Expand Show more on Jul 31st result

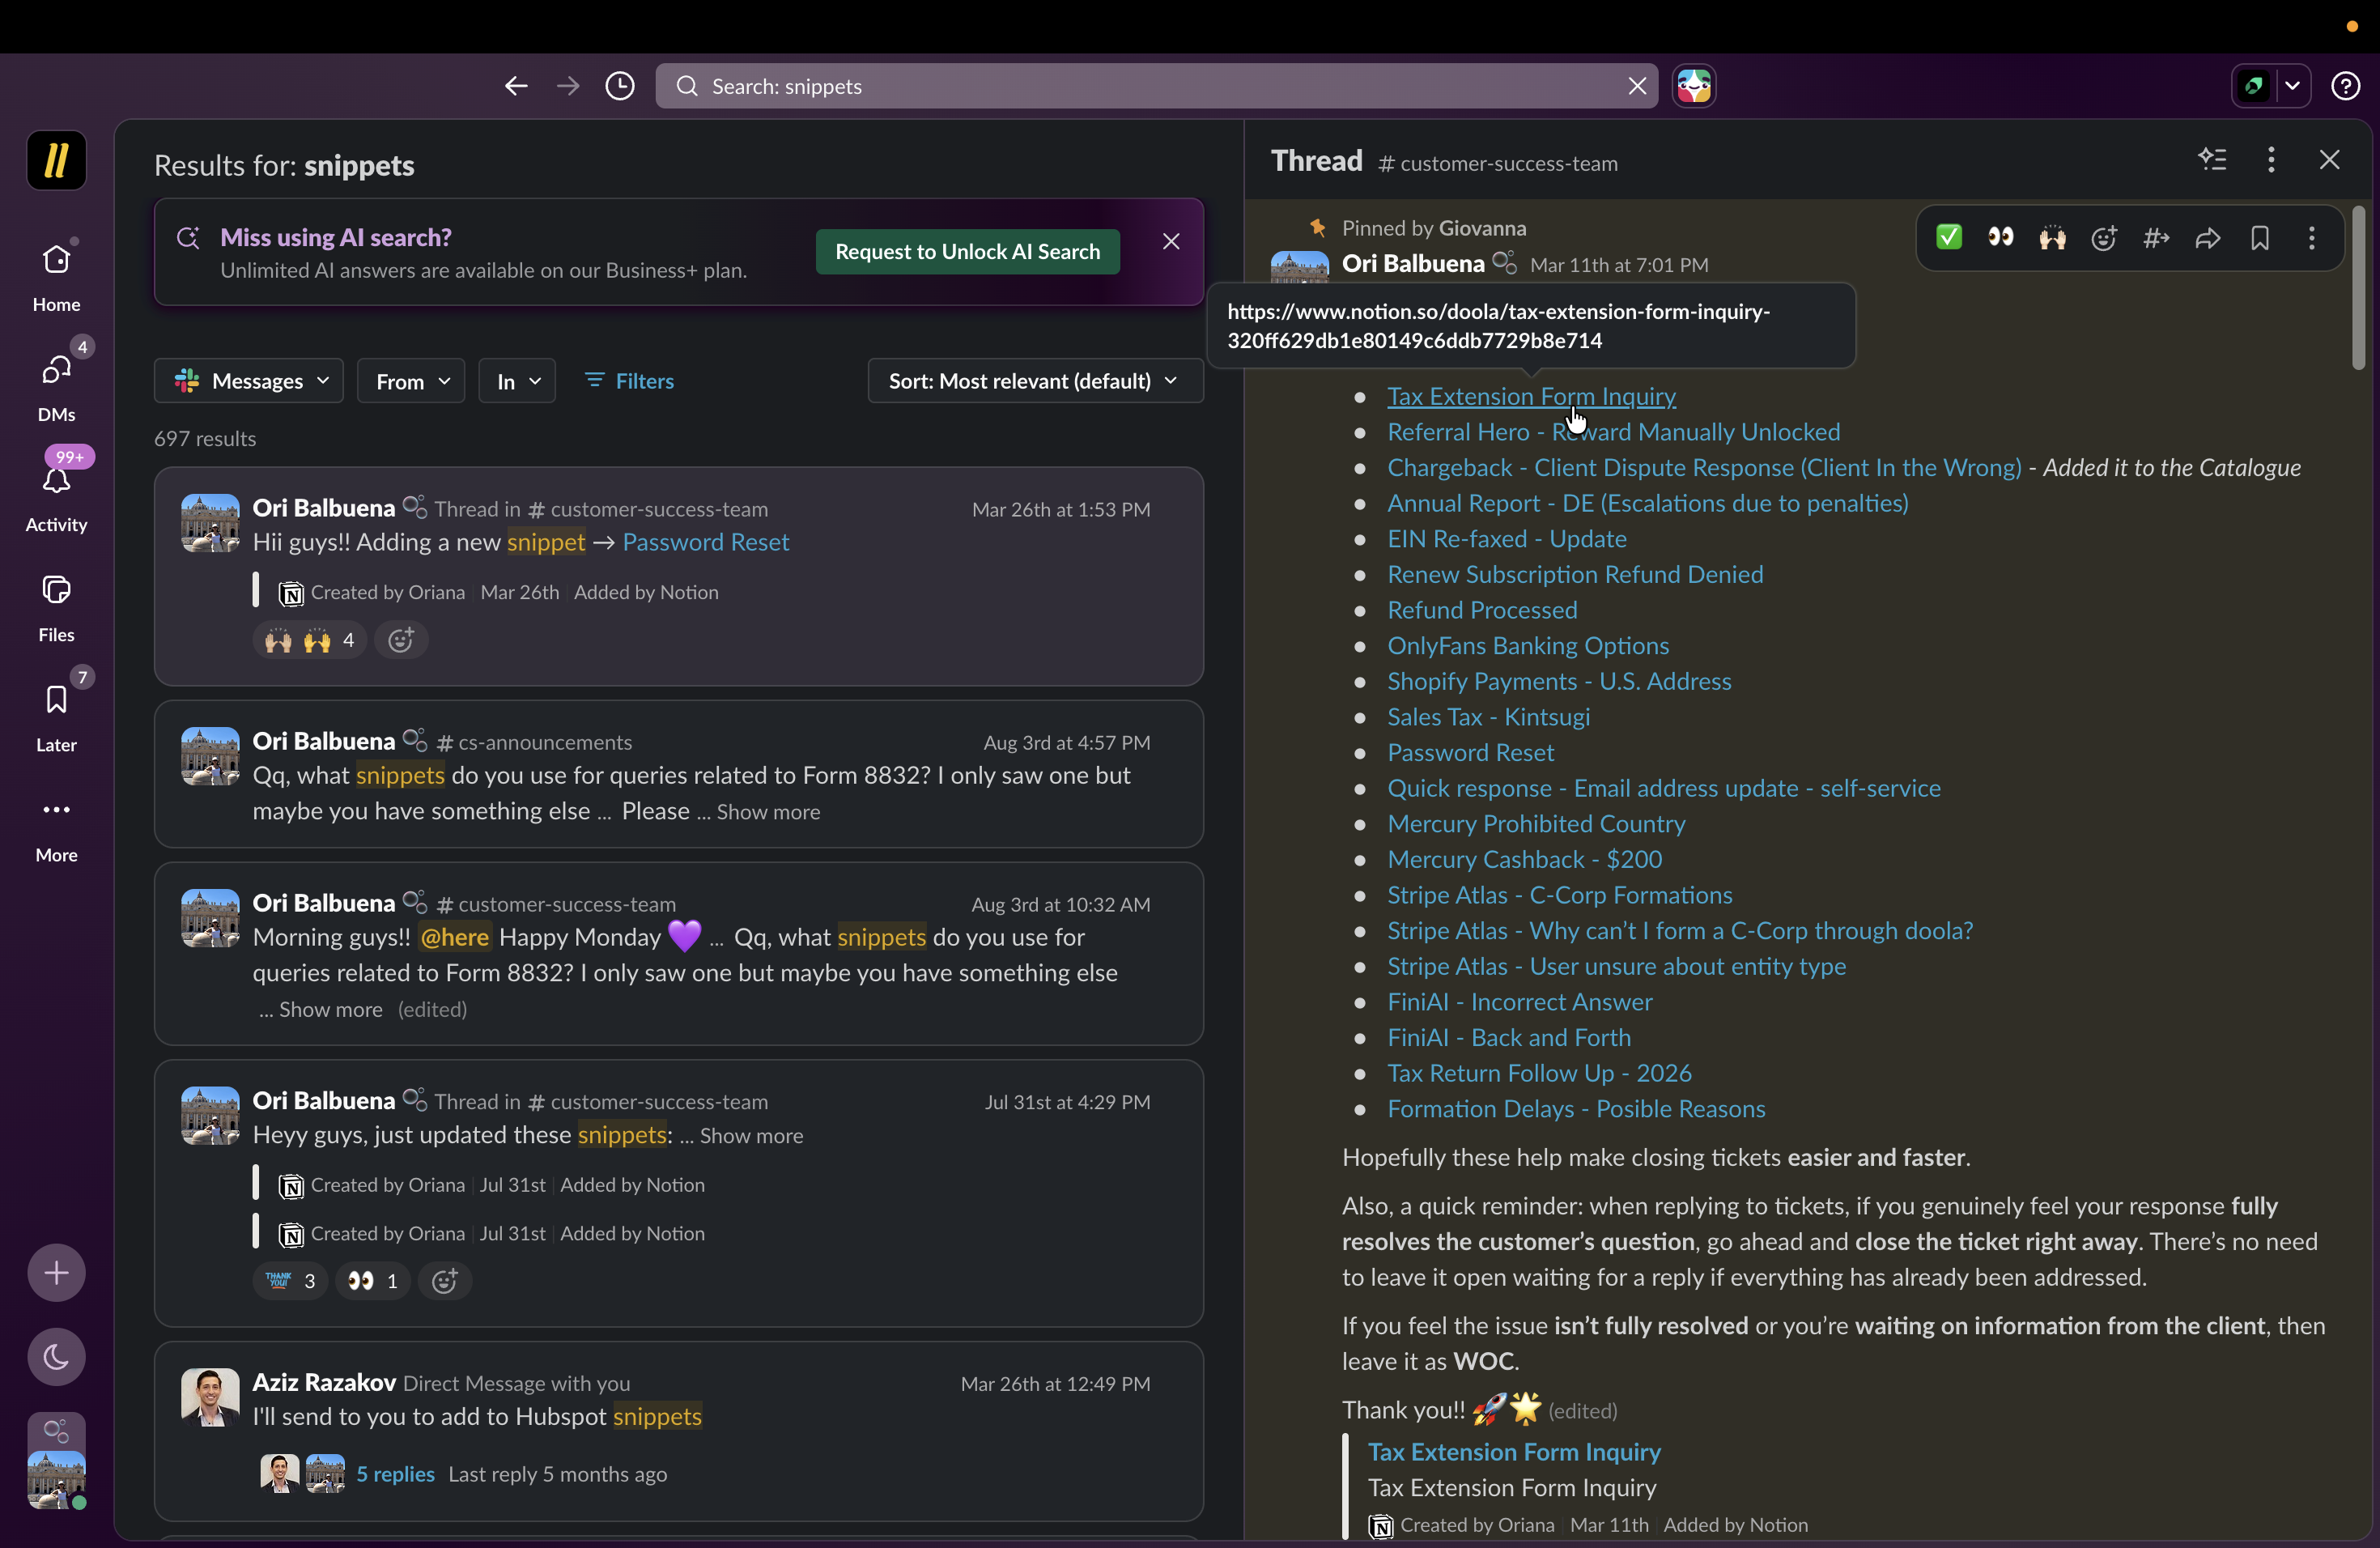[x=751, y=1136]
